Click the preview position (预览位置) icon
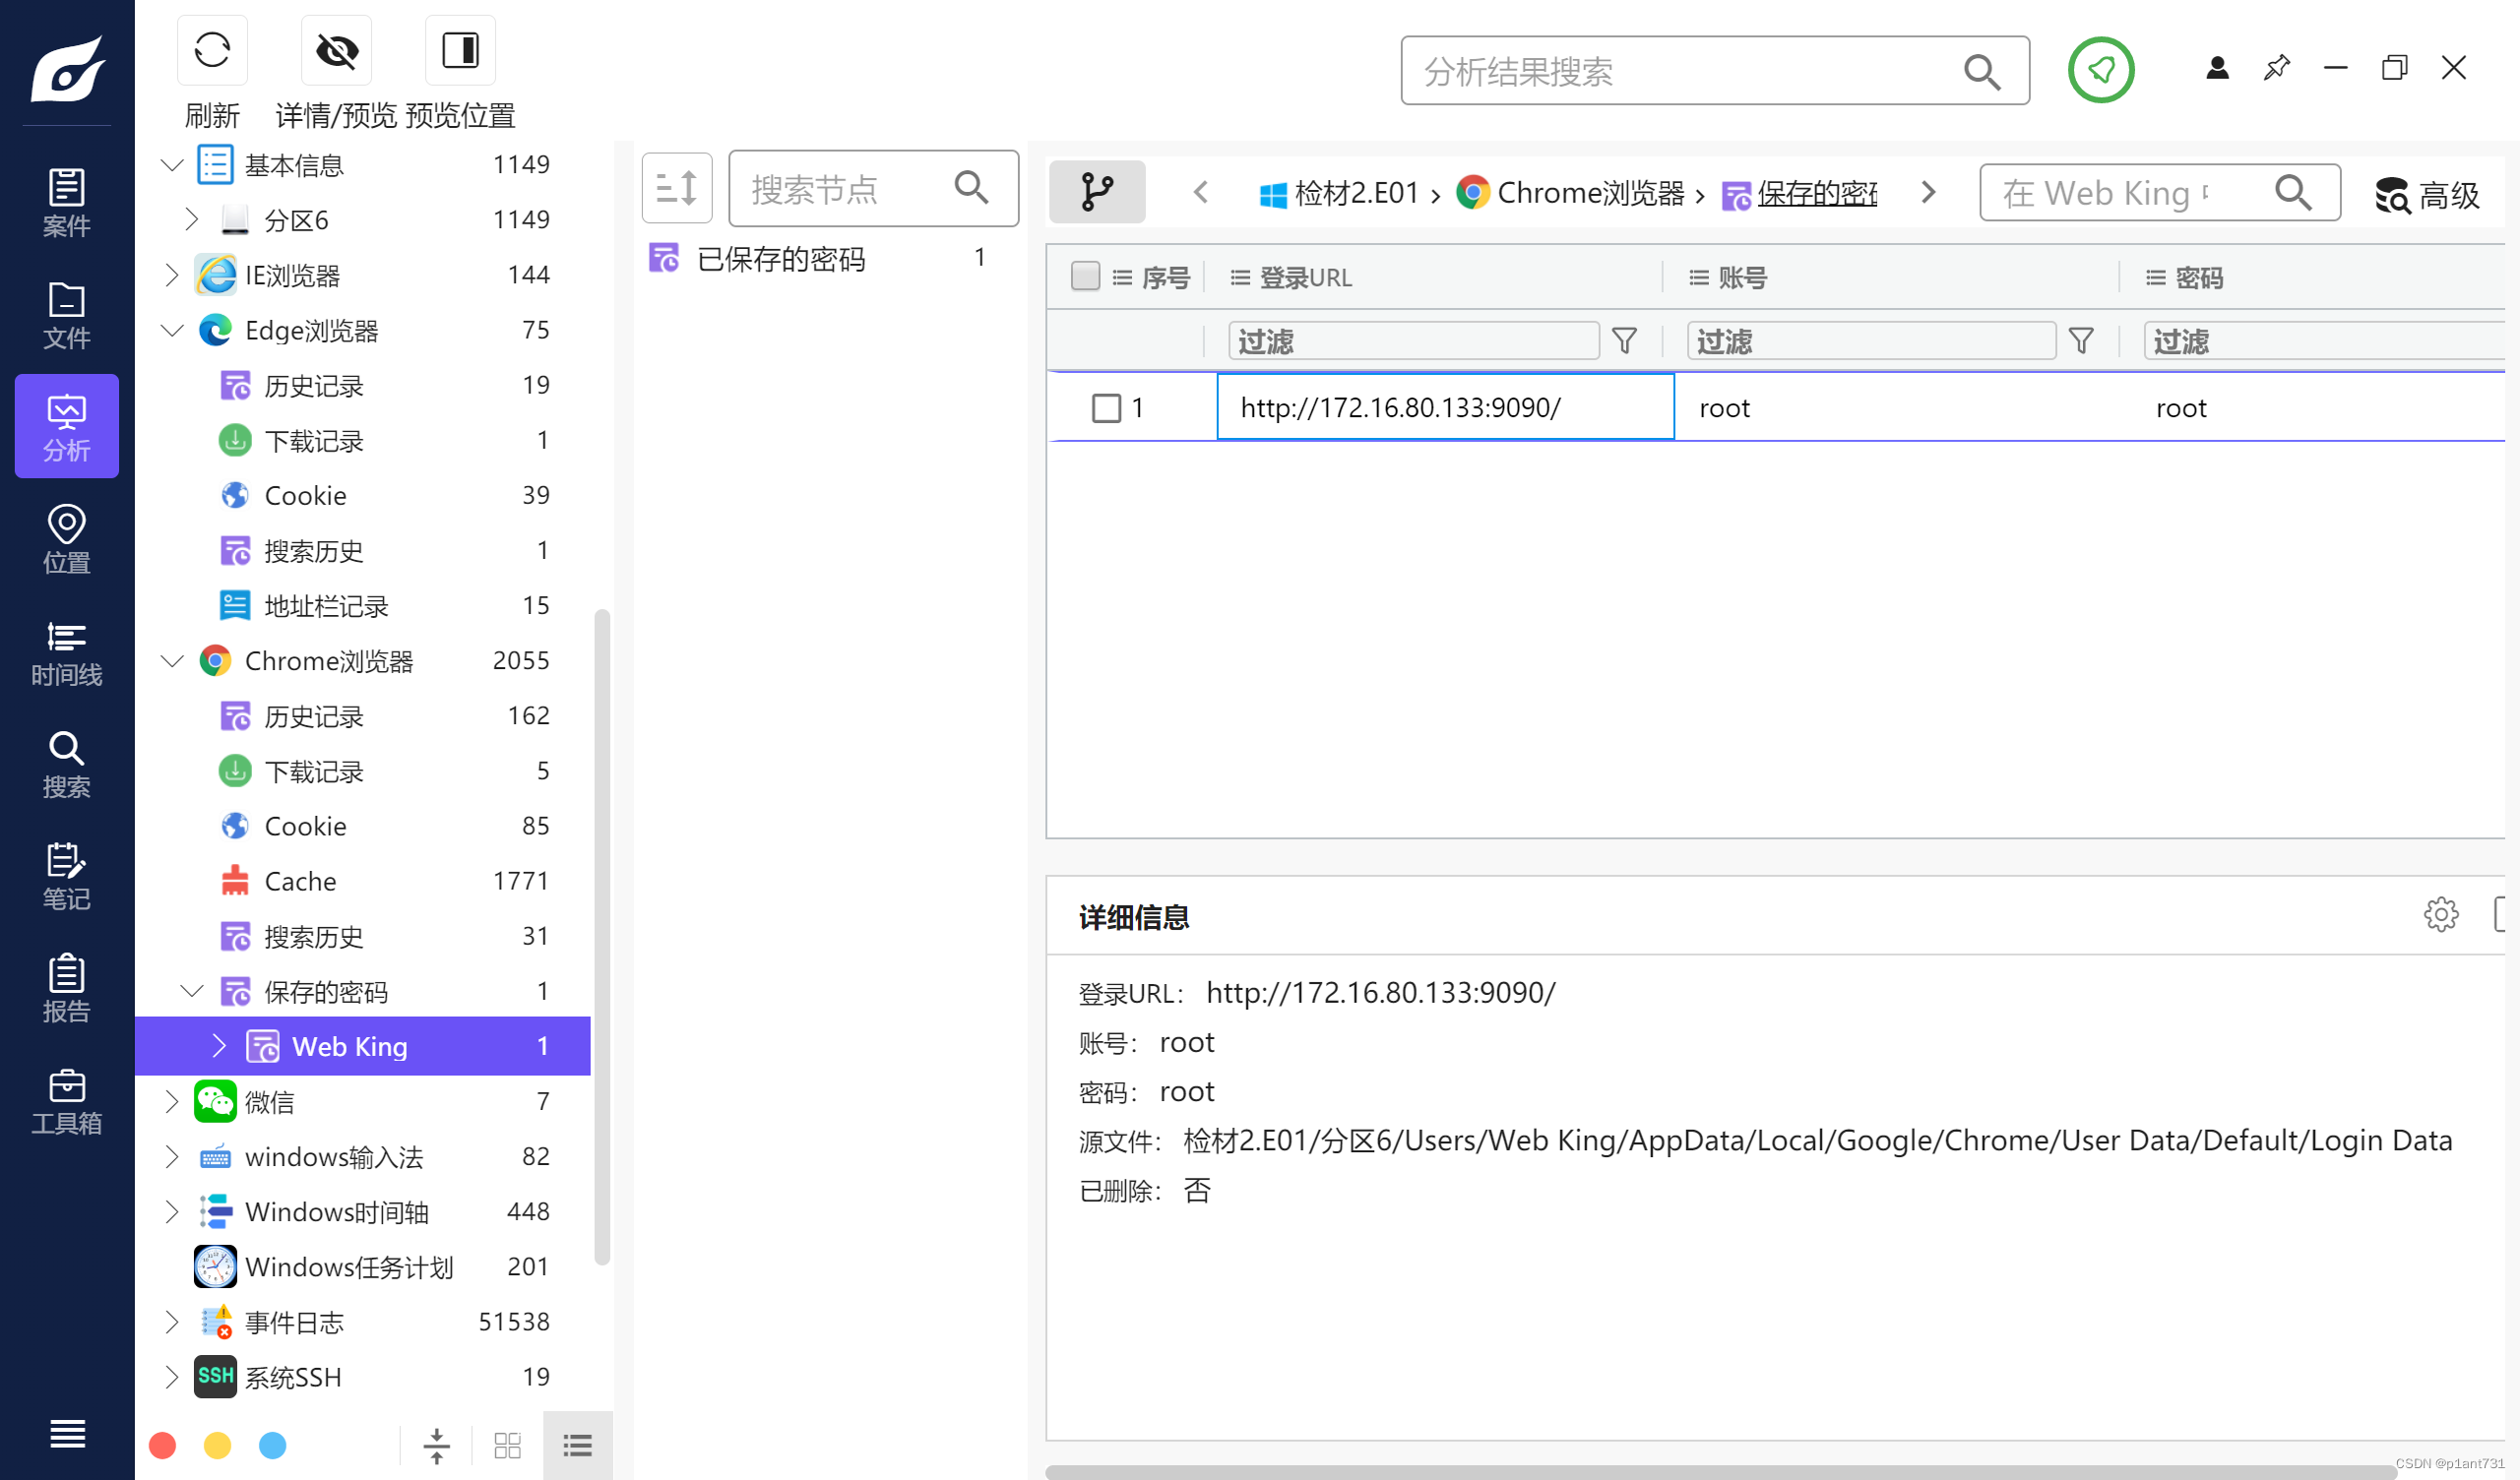 point(460,51)
